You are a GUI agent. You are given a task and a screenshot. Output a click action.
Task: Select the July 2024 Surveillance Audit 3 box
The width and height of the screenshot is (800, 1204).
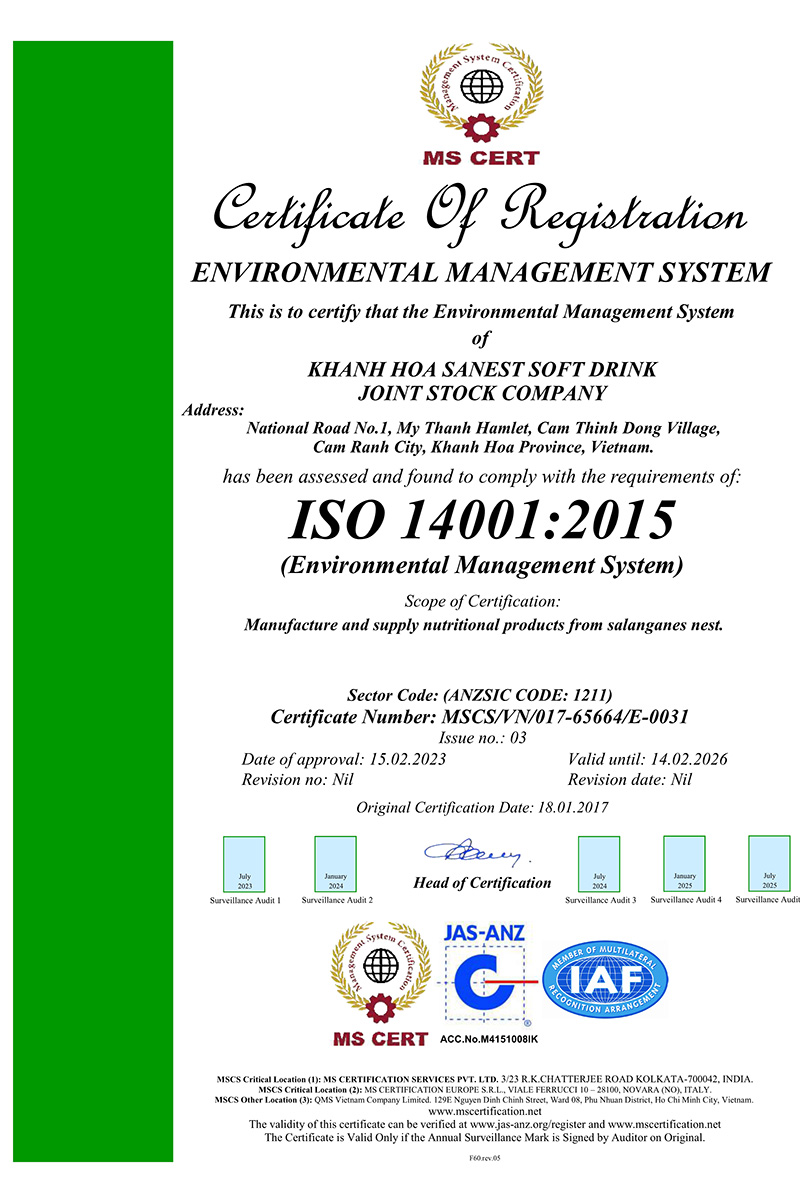(x=599, y=864)
